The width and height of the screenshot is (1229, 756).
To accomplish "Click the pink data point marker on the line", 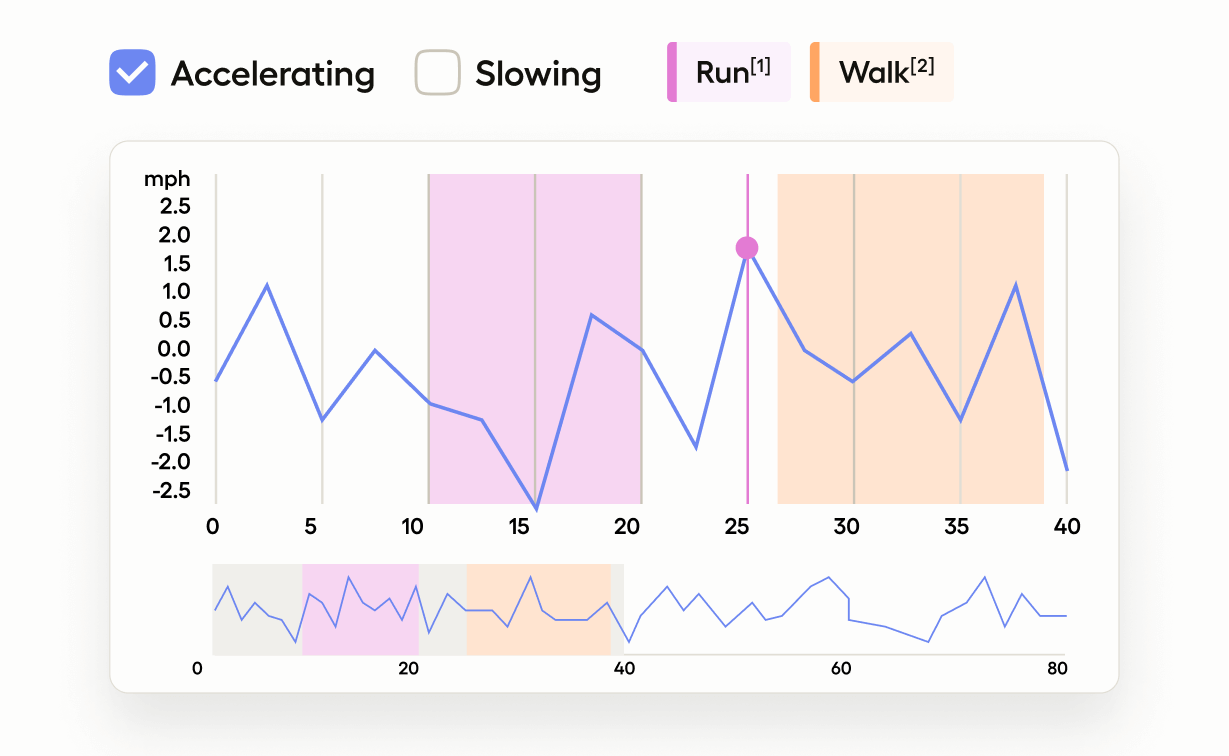I will (747, 248).
